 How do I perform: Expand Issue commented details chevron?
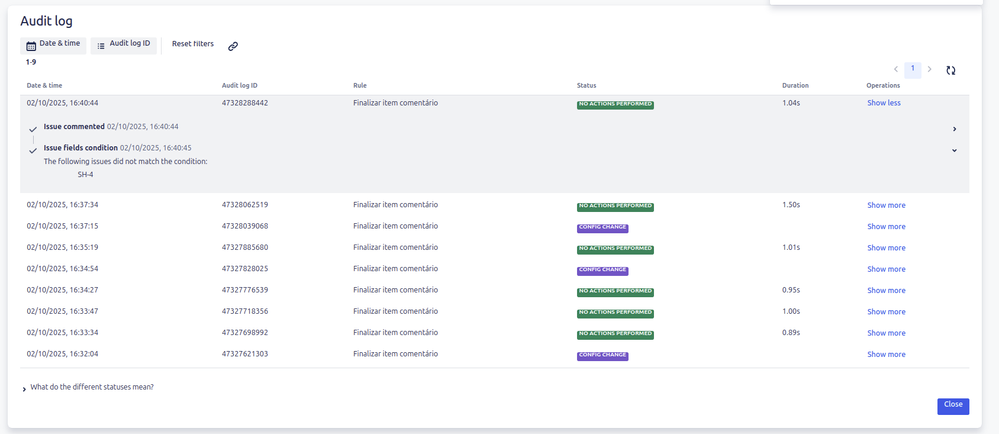[954, 129]
